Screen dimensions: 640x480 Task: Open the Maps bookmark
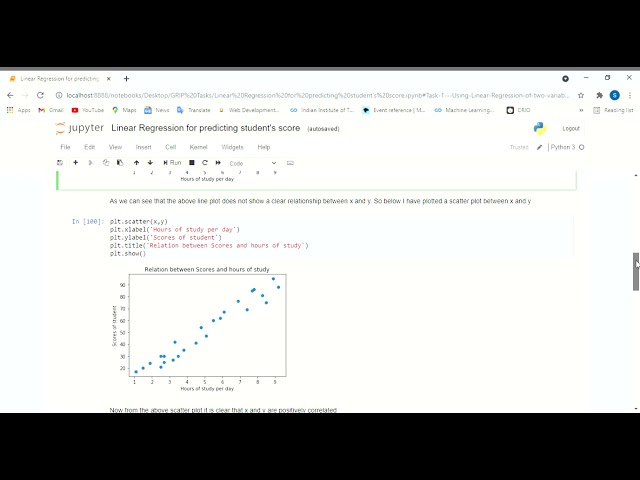pyautogui.click(x=124, y=110)
